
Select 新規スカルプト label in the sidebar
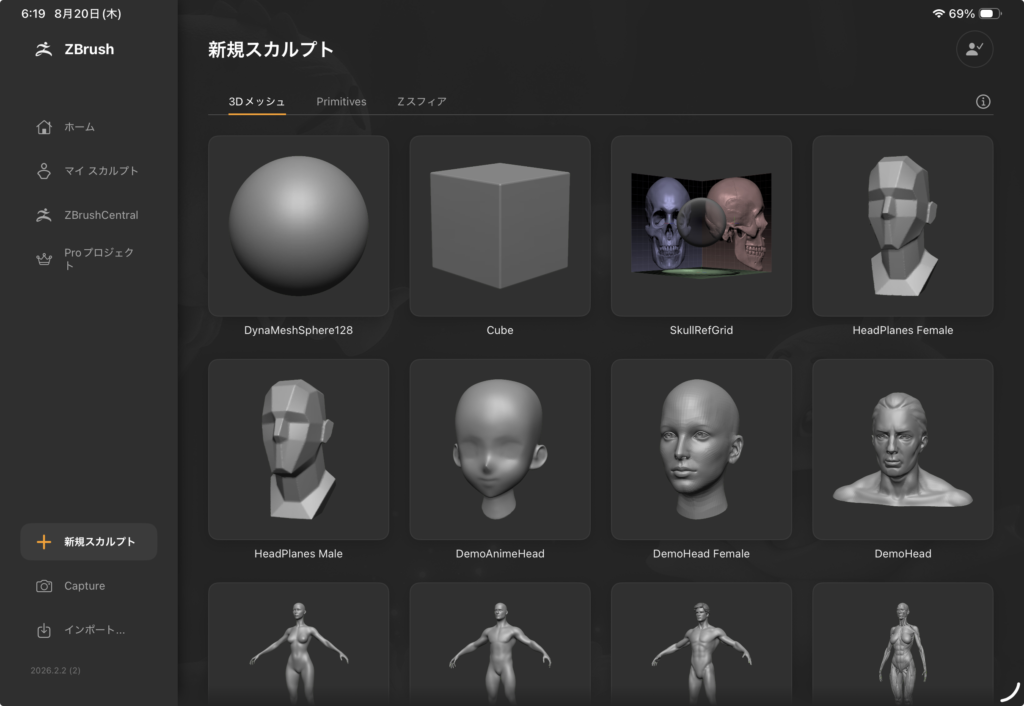point(99,542)
